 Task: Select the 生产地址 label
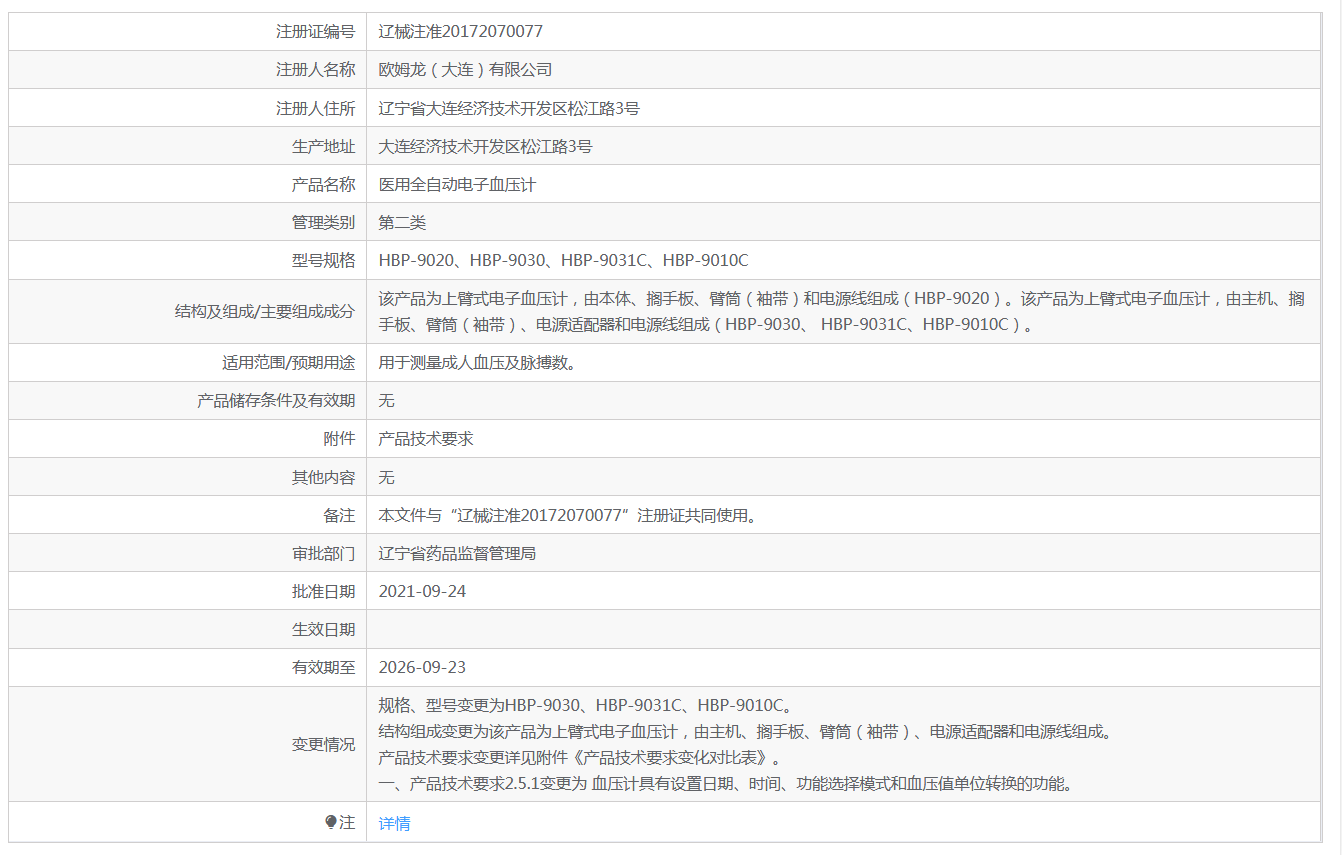tap(323, 146)
